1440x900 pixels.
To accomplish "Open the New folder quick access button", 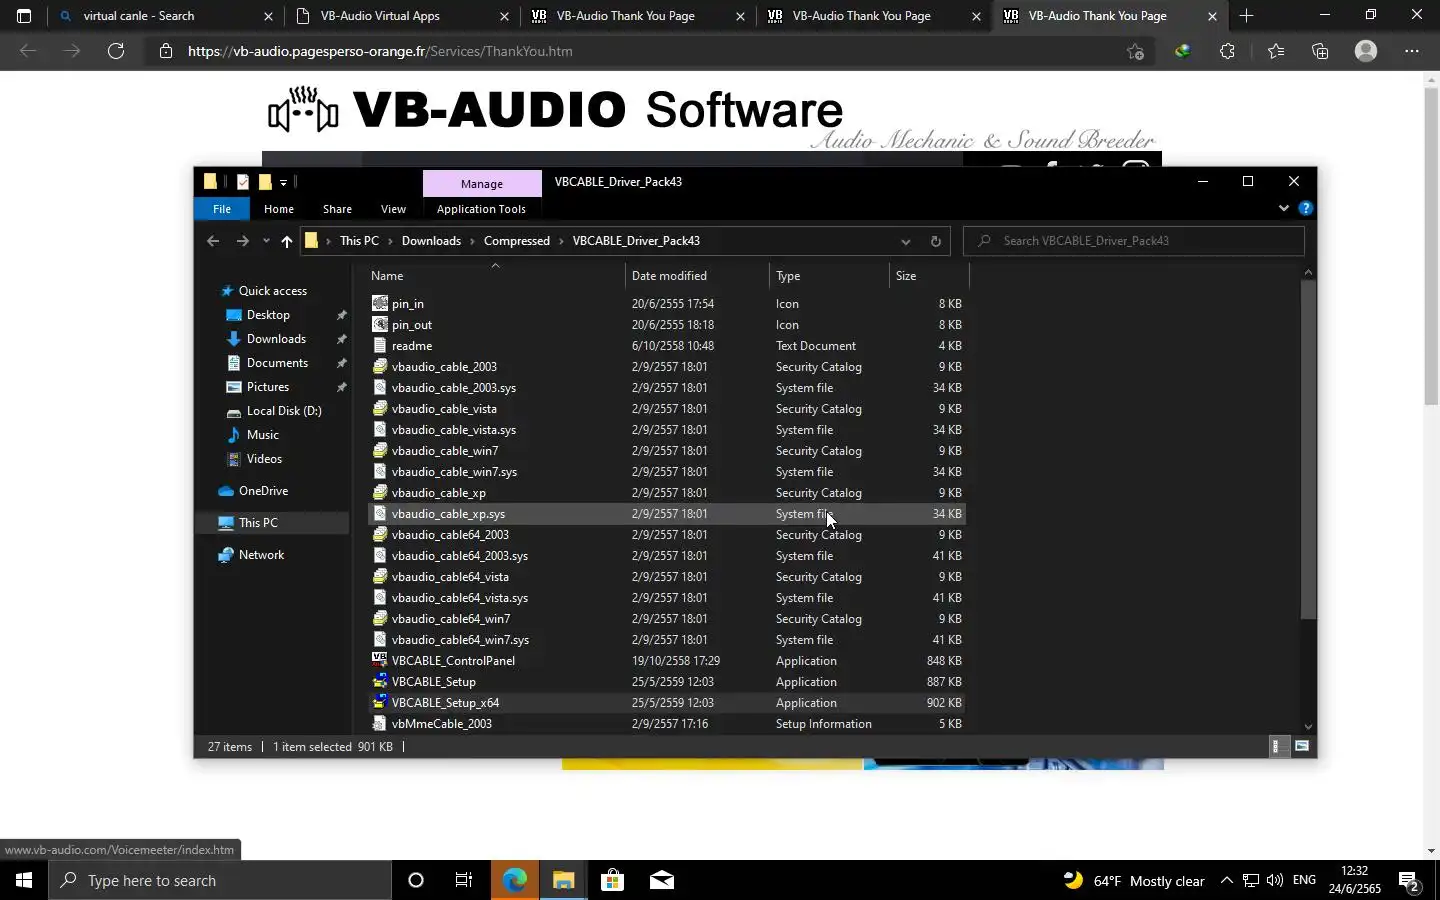I will tap(265, 182).
